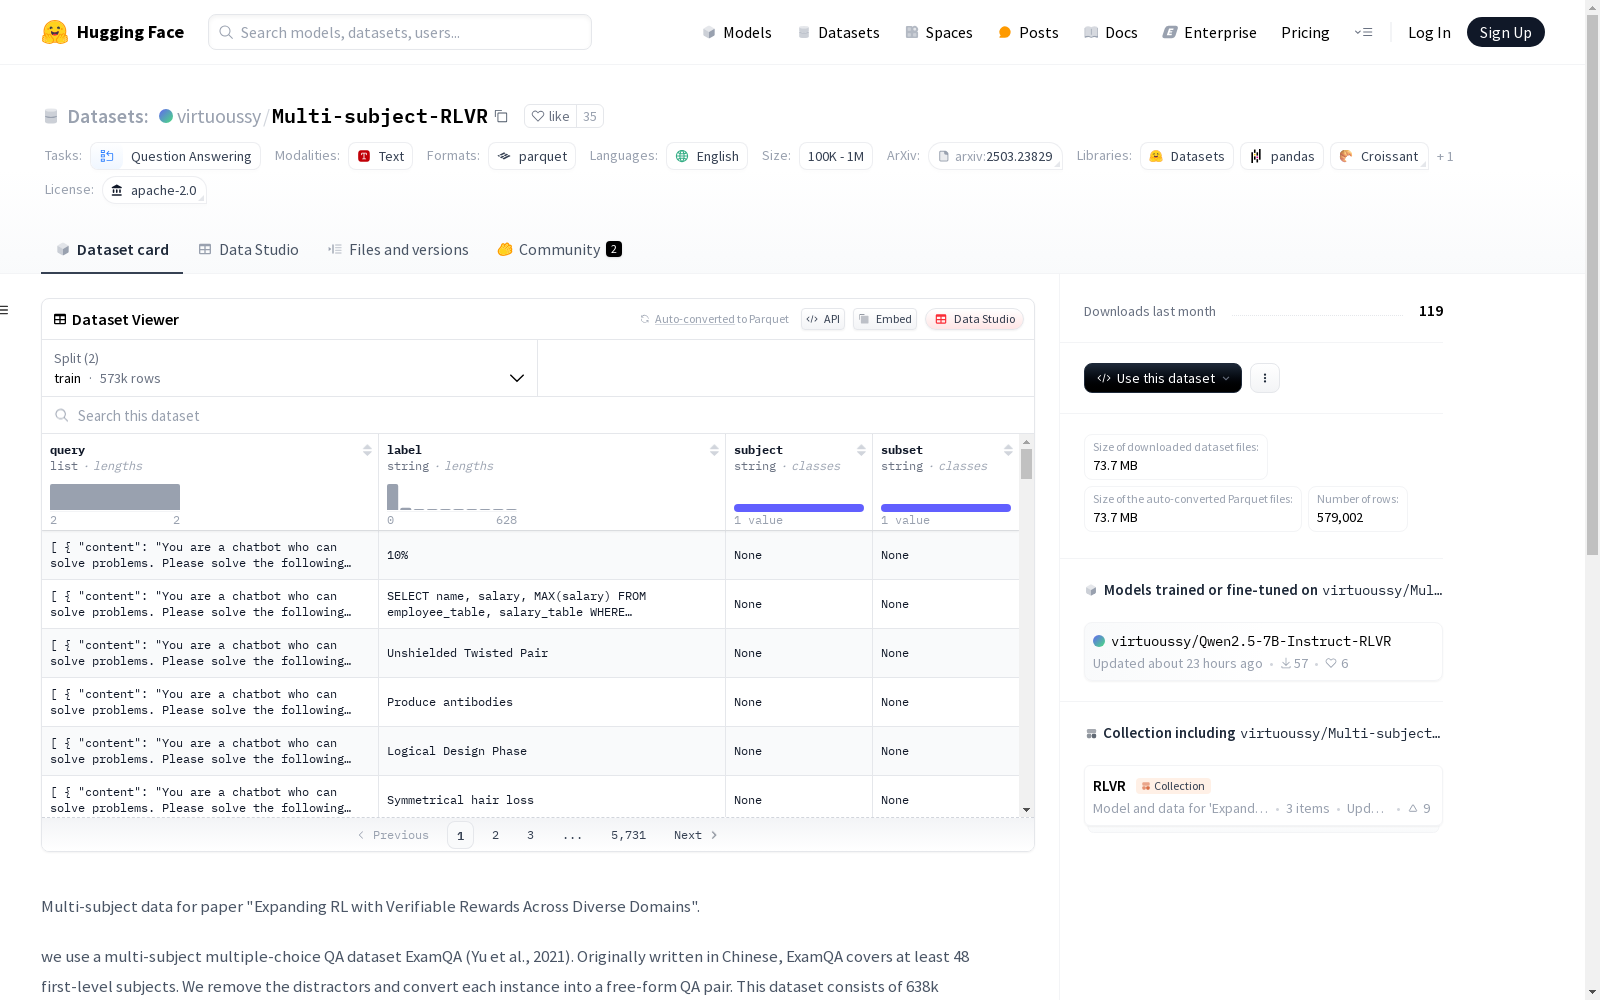This screenshot has width=1600, height=1000.
Task: Click the subject column class distribution bar
Action: (x=799, y=508)
